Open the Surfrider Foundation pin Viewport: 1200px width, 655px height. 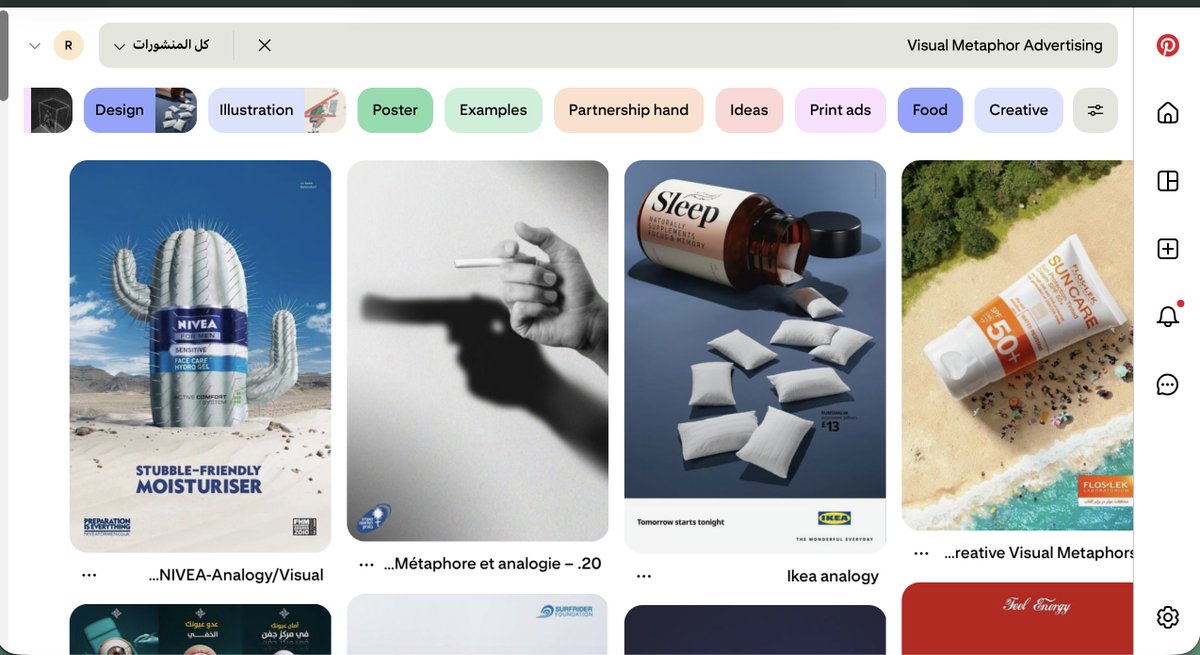coord(477,625)
